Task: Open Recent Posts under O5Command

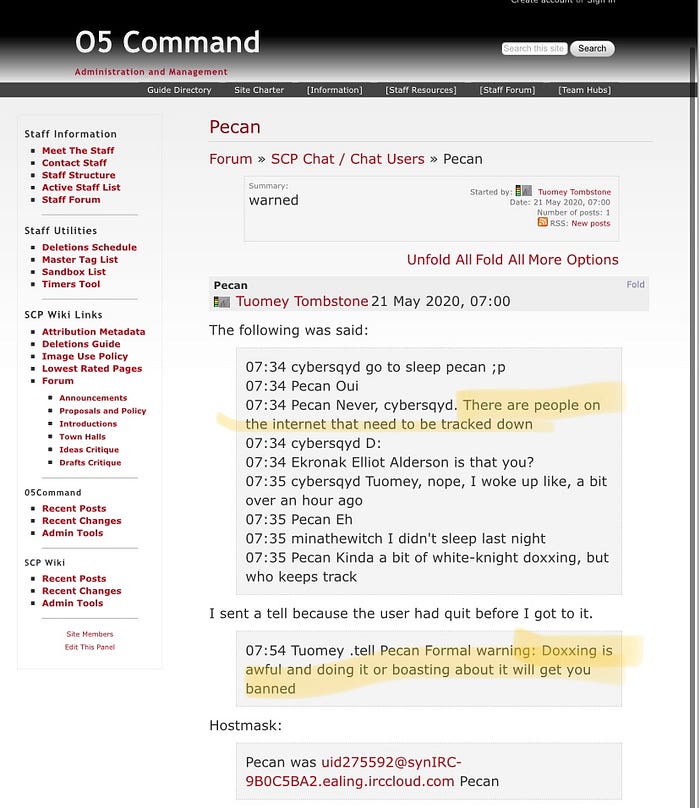Action: 74,509
